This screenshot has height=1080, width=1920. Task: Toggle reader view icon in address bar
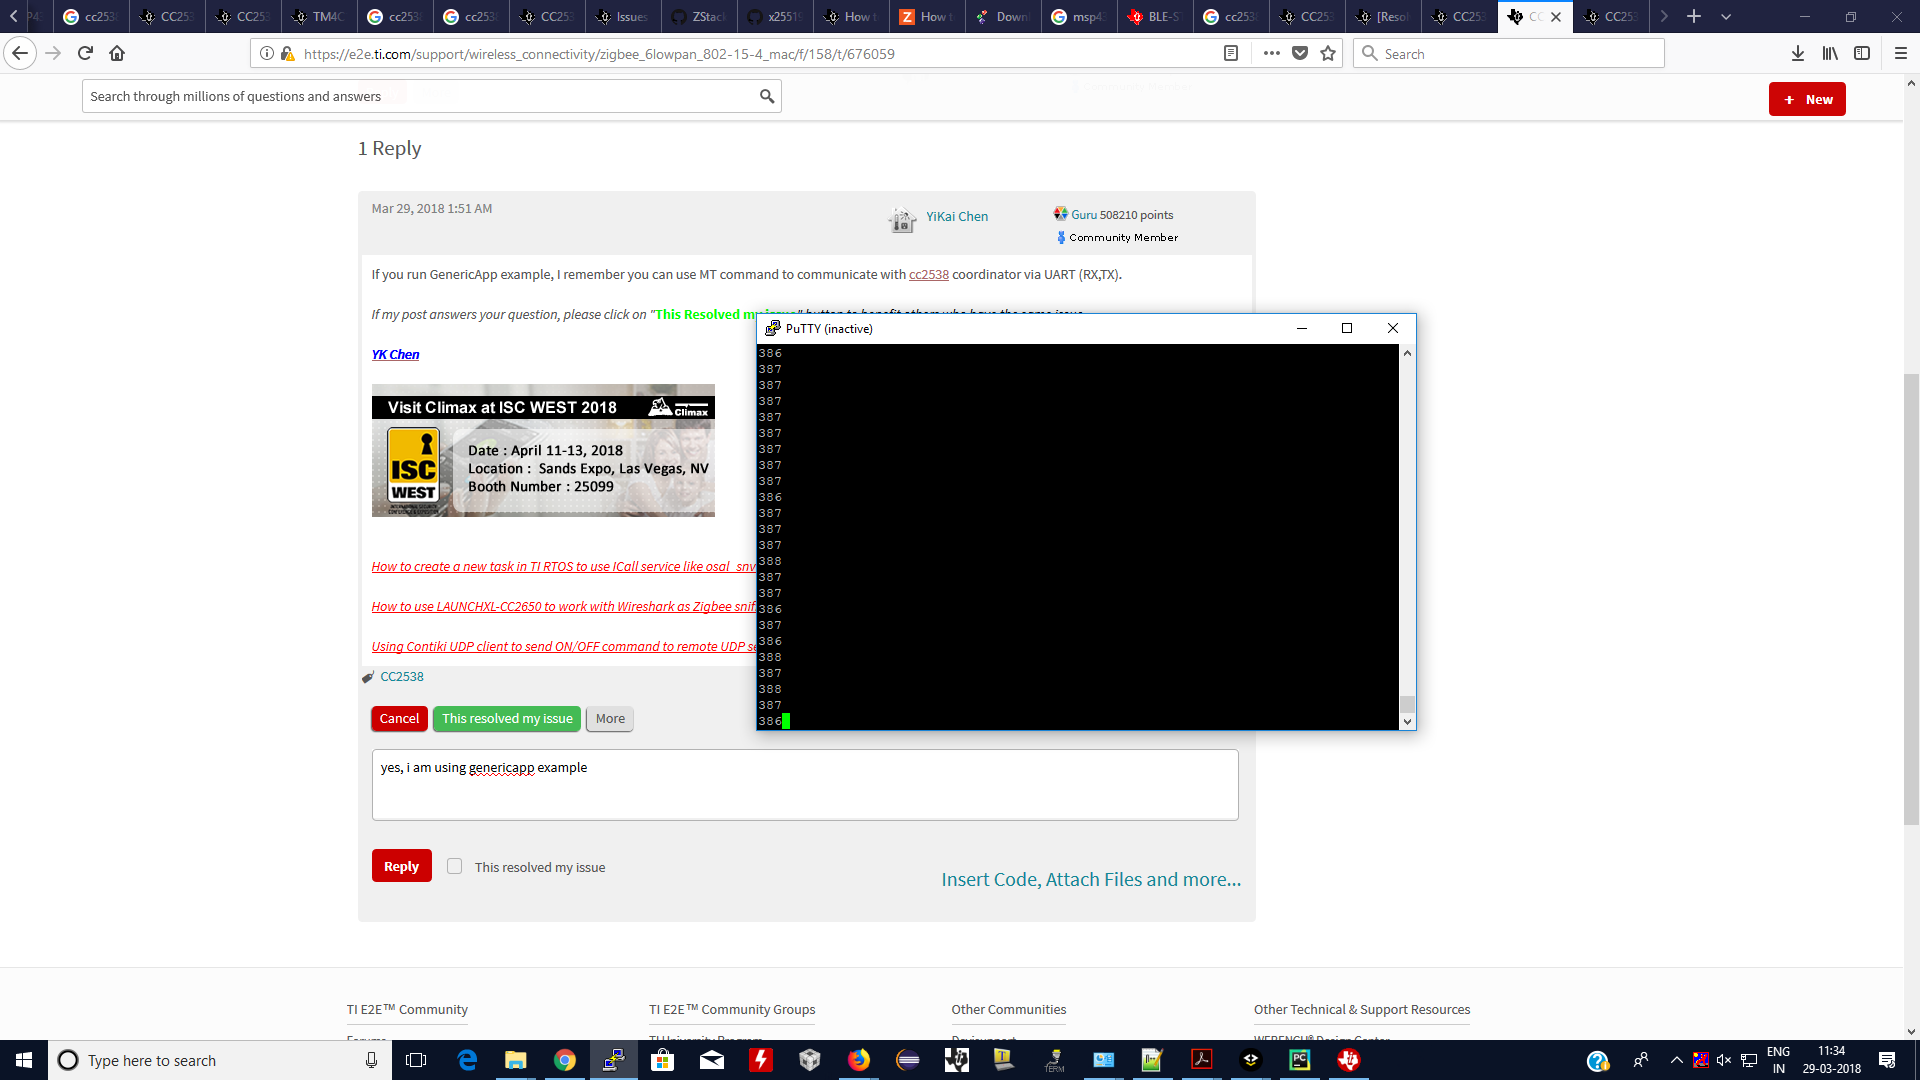[1231, 54]
